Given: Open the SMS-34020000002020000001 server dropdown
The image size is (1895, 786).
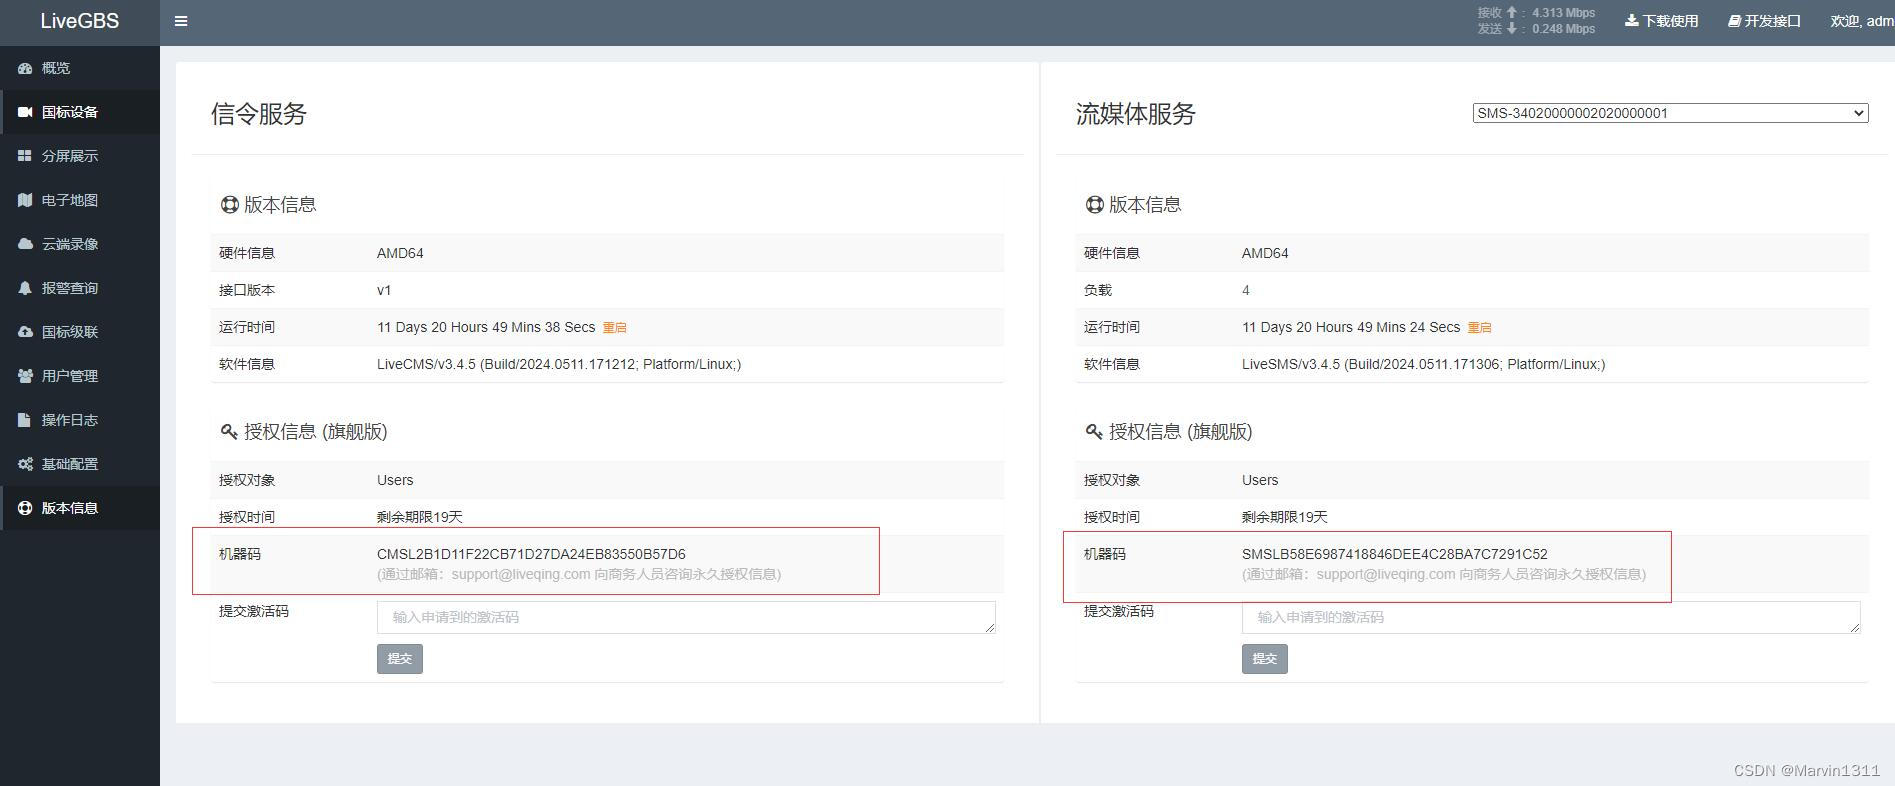Looking at the screenshot, I should pos(1670,113).
